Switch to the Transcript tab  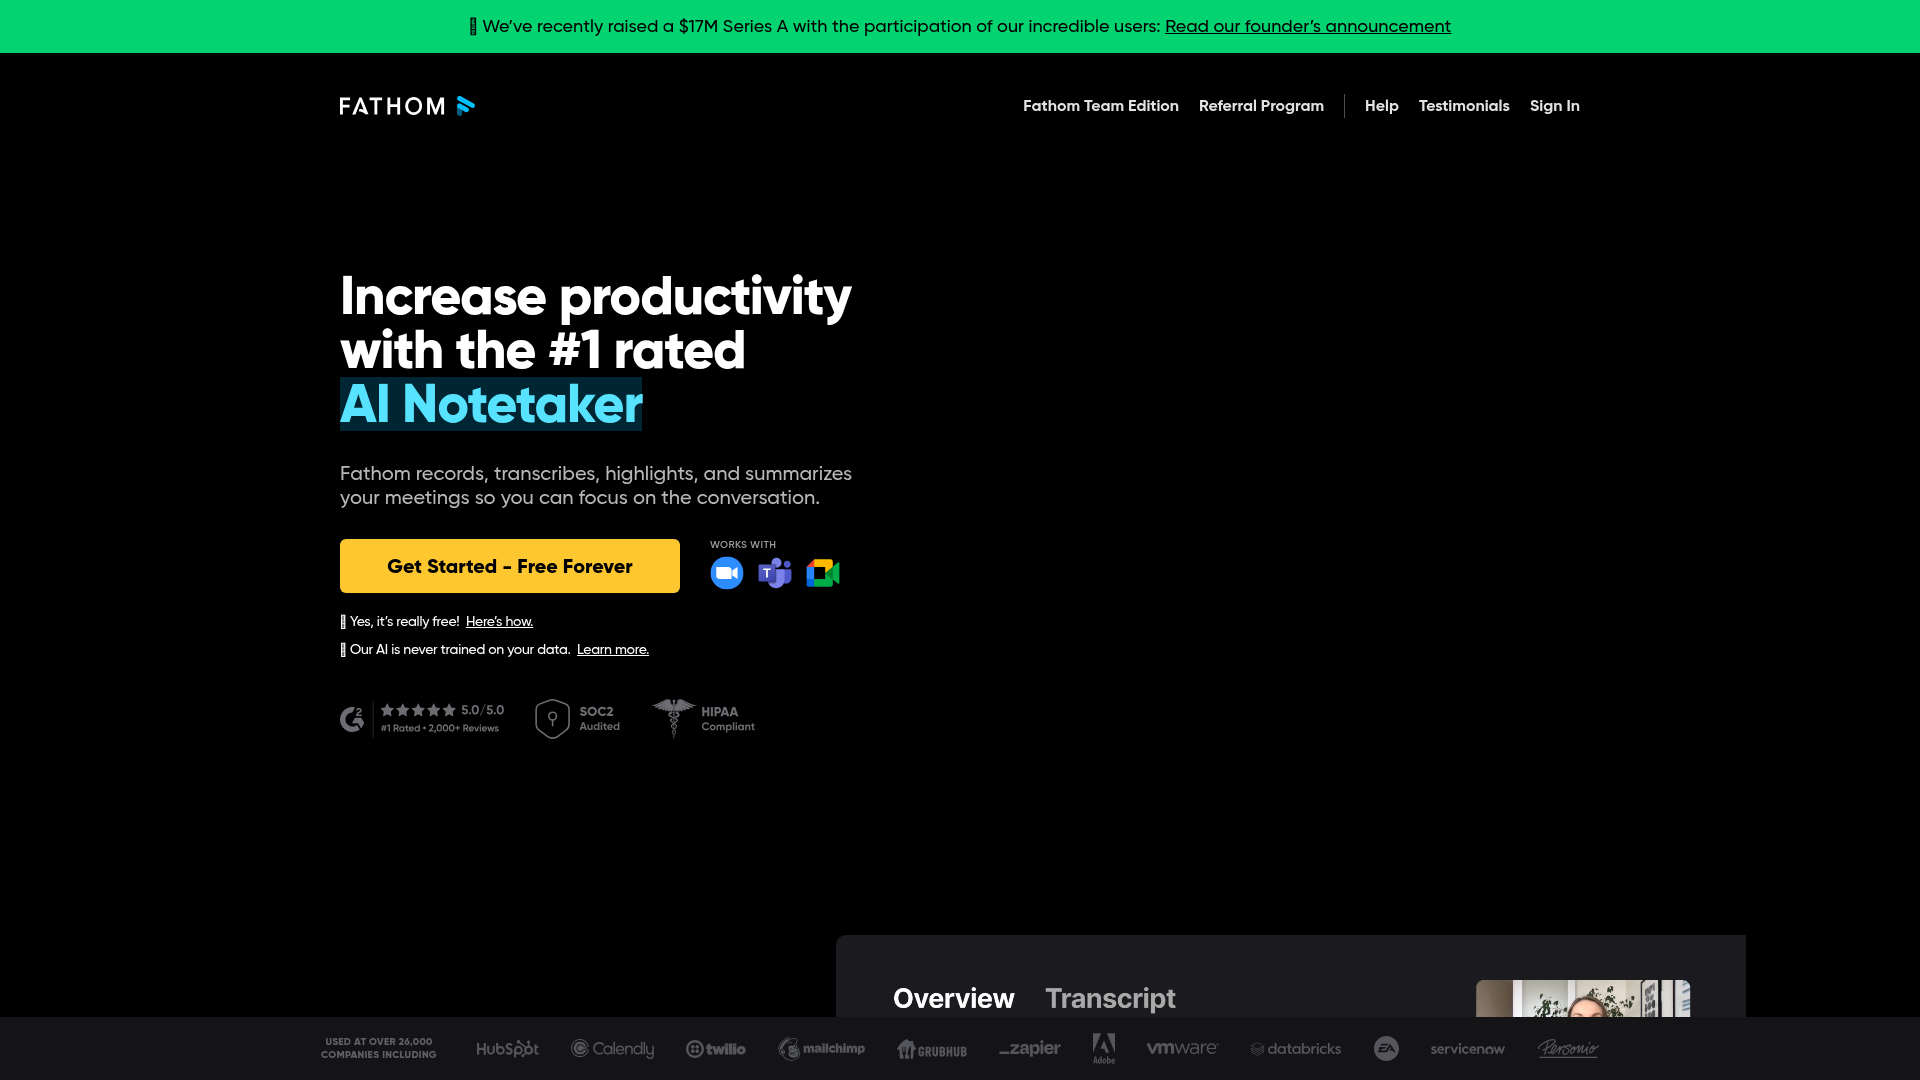(1110, 998)
